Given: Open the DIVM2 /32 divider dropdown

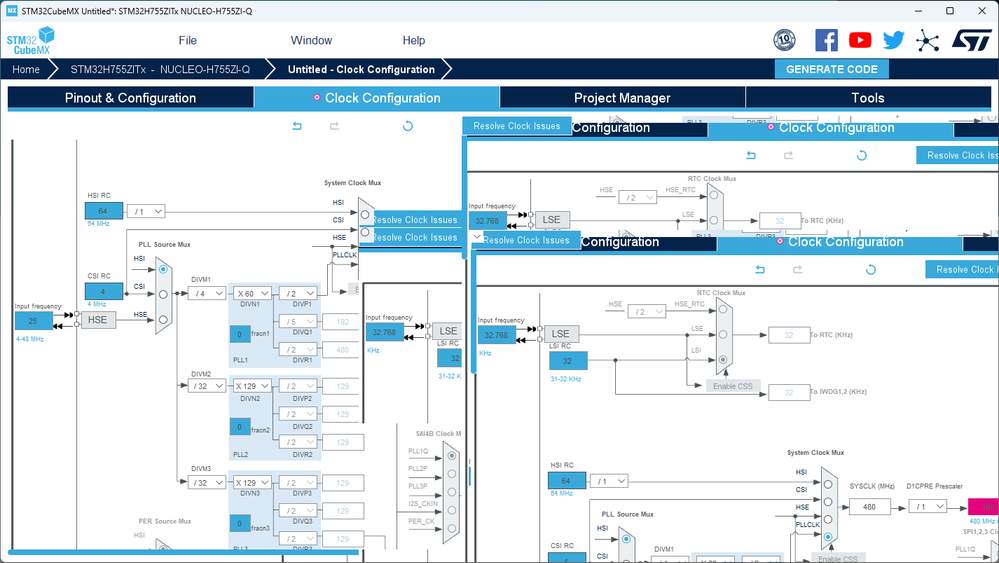Looking at the screenshot, I should pyautogui.click(x=207, y=386).
